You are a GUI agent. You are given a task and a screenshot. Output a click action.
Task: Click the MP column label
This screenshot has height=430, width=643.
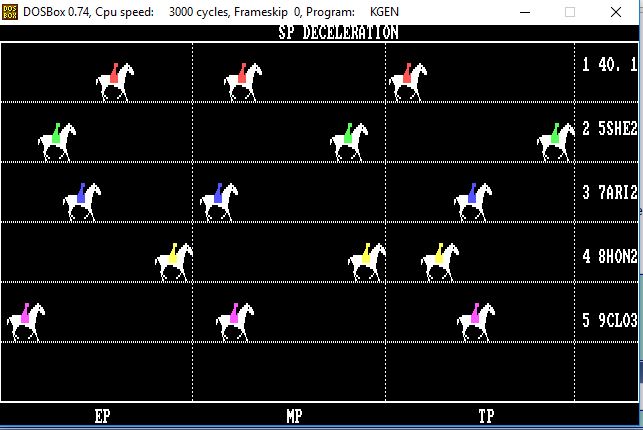294,416
